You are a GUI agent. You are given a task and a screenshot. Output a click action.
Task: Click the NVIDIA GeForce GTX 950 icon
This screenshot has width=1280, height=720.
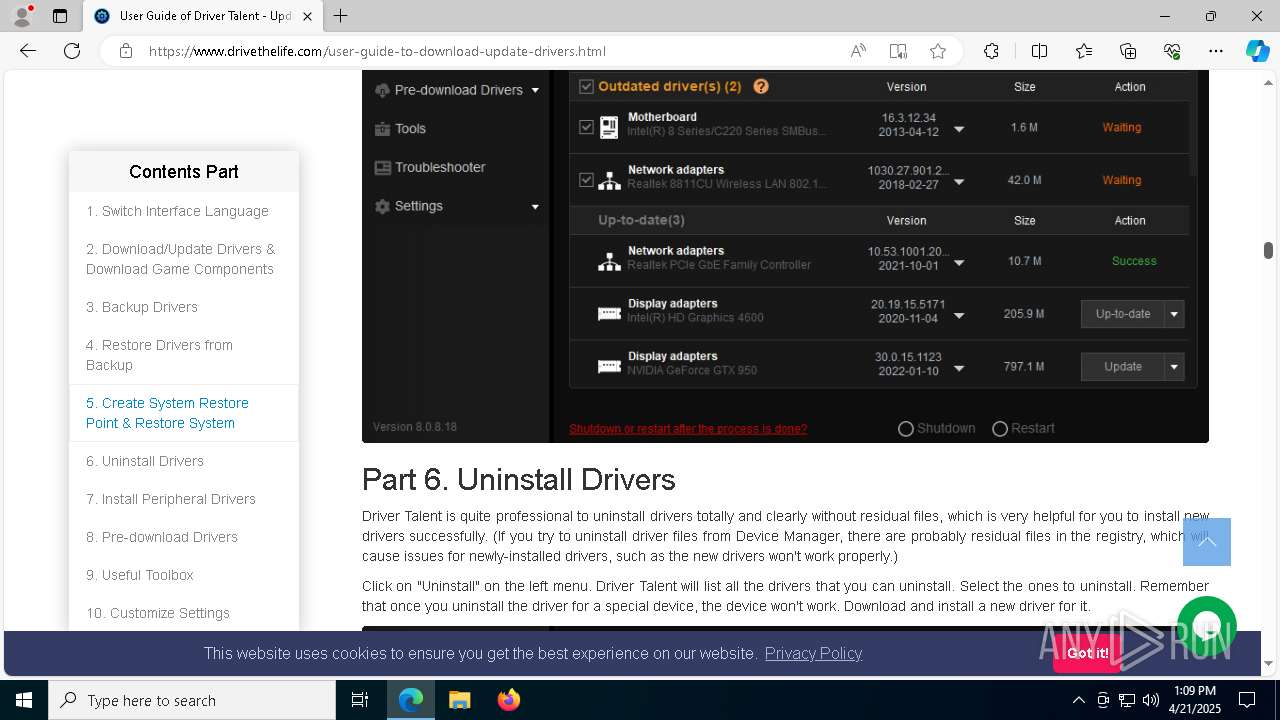click(x=609, y=367)
